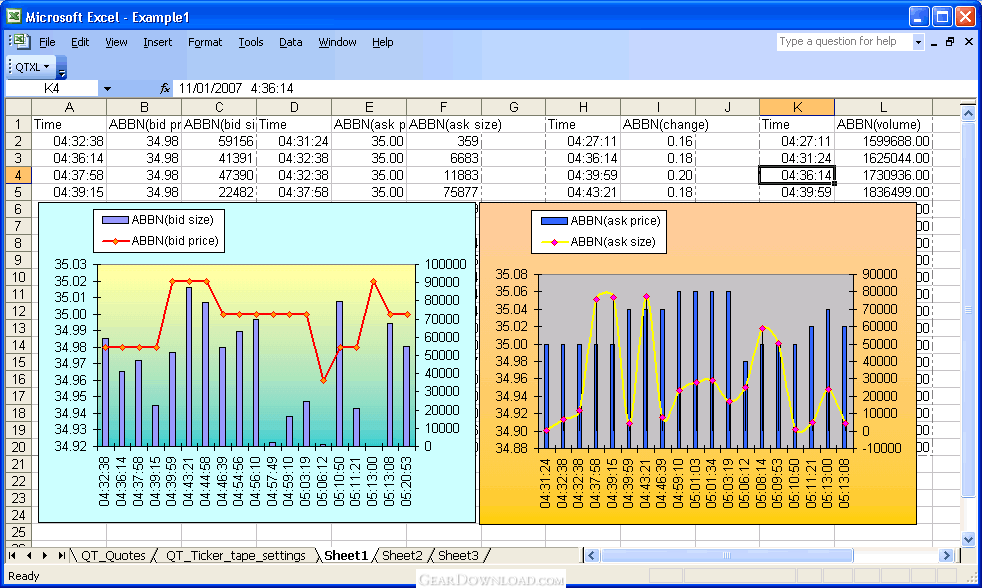
Task: Click the ABBN(ask price) legend entry
Action: tap(615, 221)
